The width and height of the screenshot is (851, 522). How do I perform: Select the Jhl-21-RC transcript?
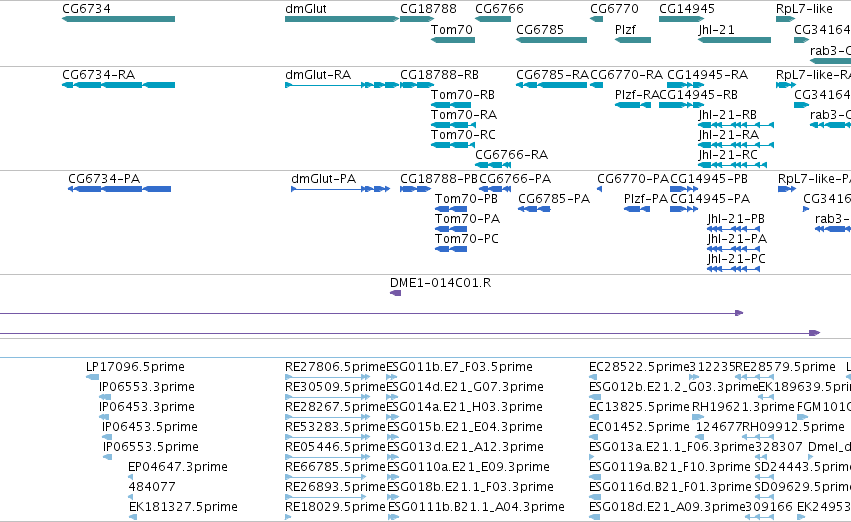pyautogui.click(x=732, y=165)
